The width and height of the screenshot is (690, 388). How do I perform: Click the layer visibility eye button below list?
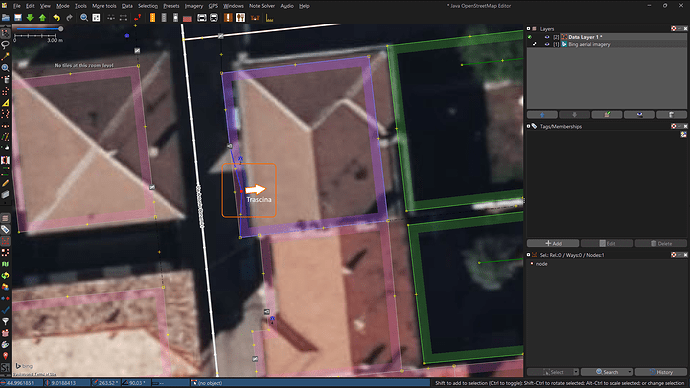pos(639,115)
